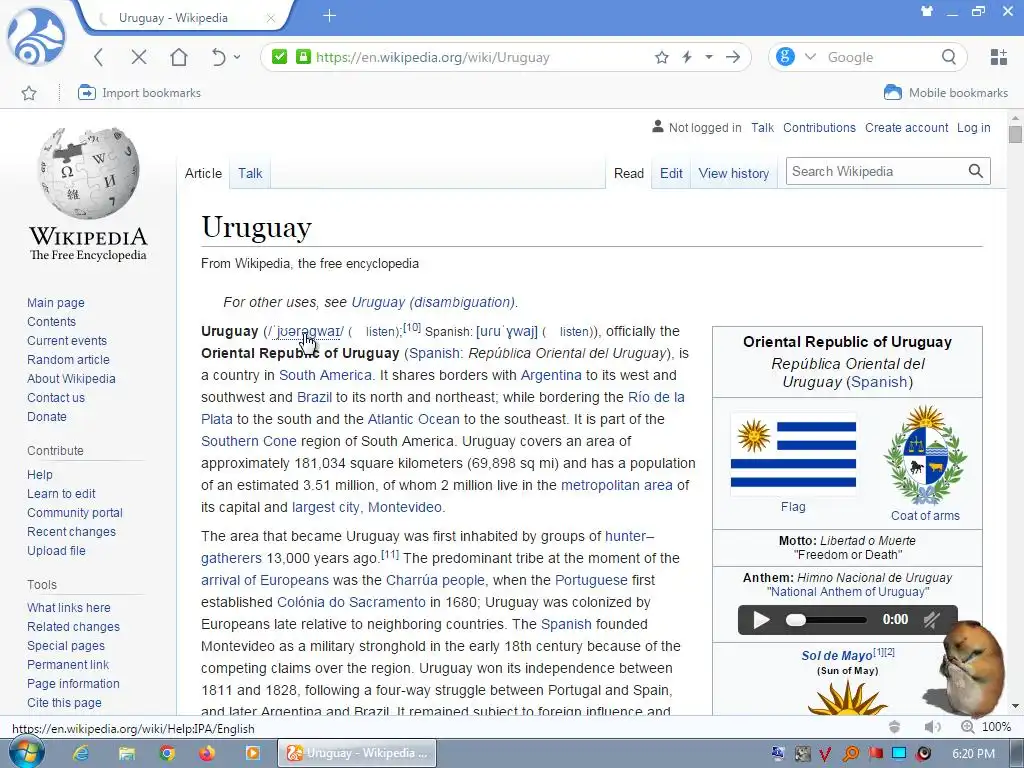The width and height of the screenshot is (1024, 768).
Task: Click the Google search engine icon
Action: click(x=786, y=57)
